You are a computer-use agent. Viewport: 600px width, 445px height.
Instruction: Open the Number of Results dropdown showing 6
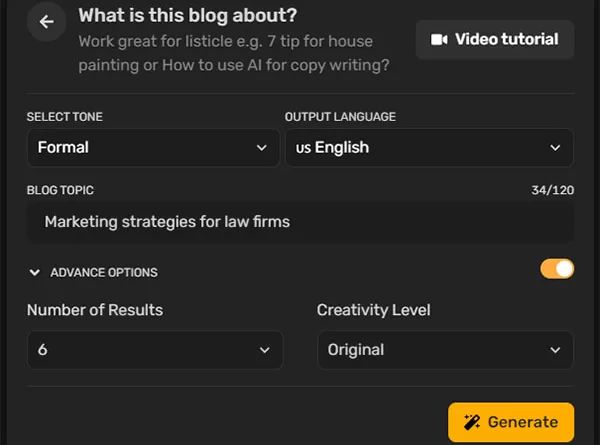point(155,350)
